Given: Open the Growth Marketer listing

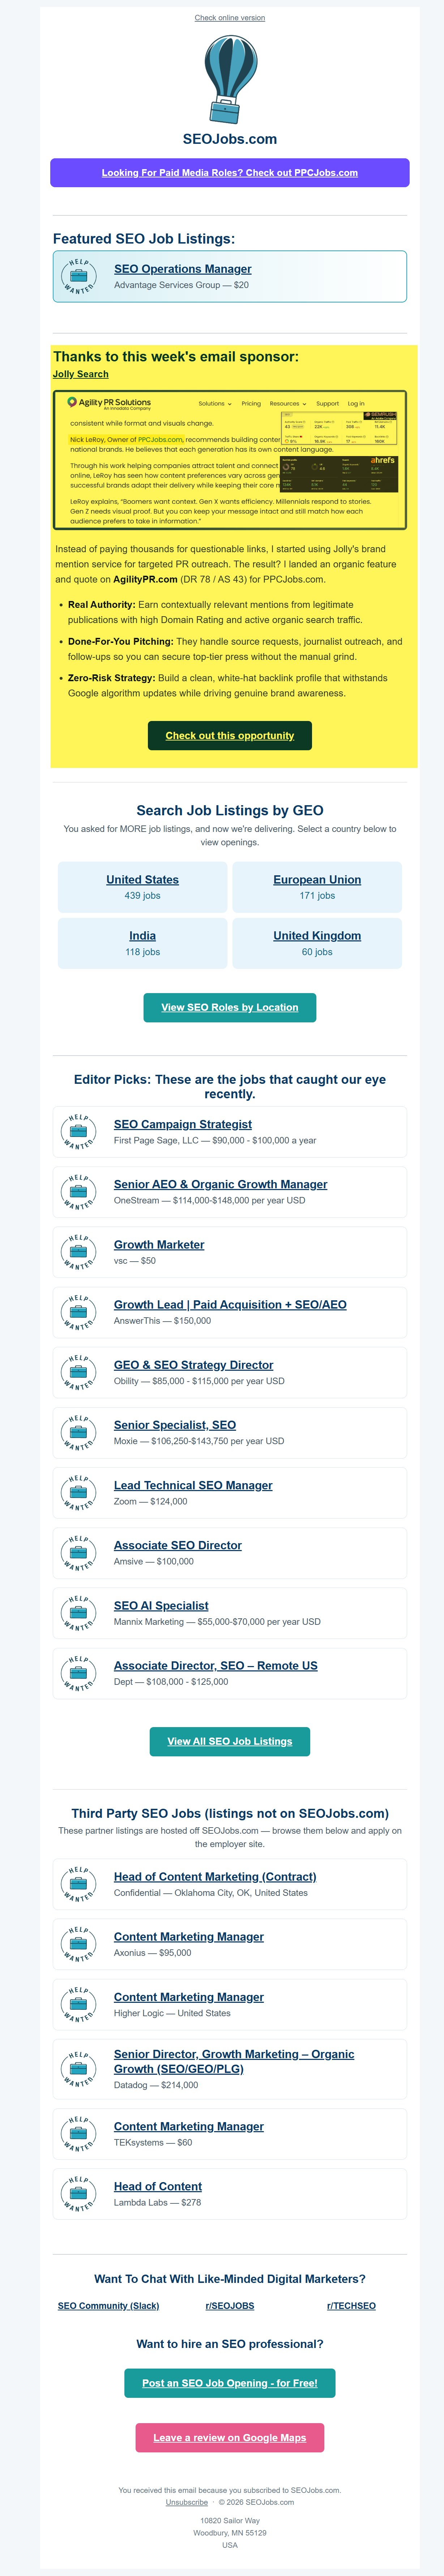Looking at the screenshot, I should [159, 1245].
